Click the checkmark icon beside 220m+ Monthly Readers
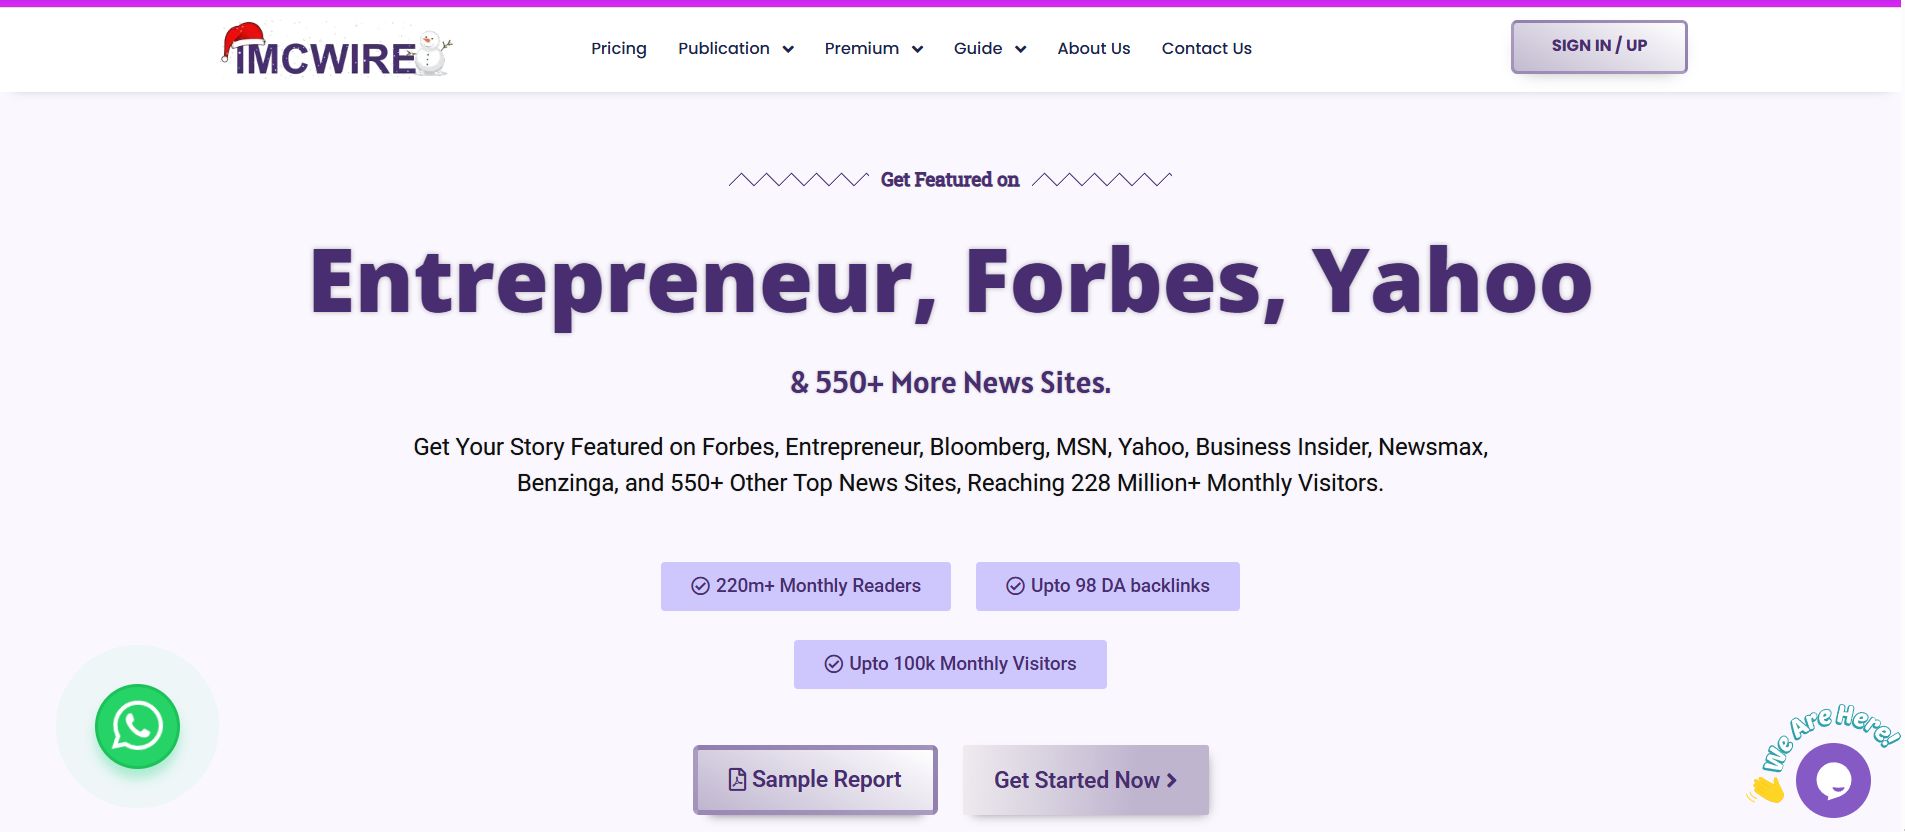The width and height of the screenshot is (1905, 832). click(x=700, y=586)
